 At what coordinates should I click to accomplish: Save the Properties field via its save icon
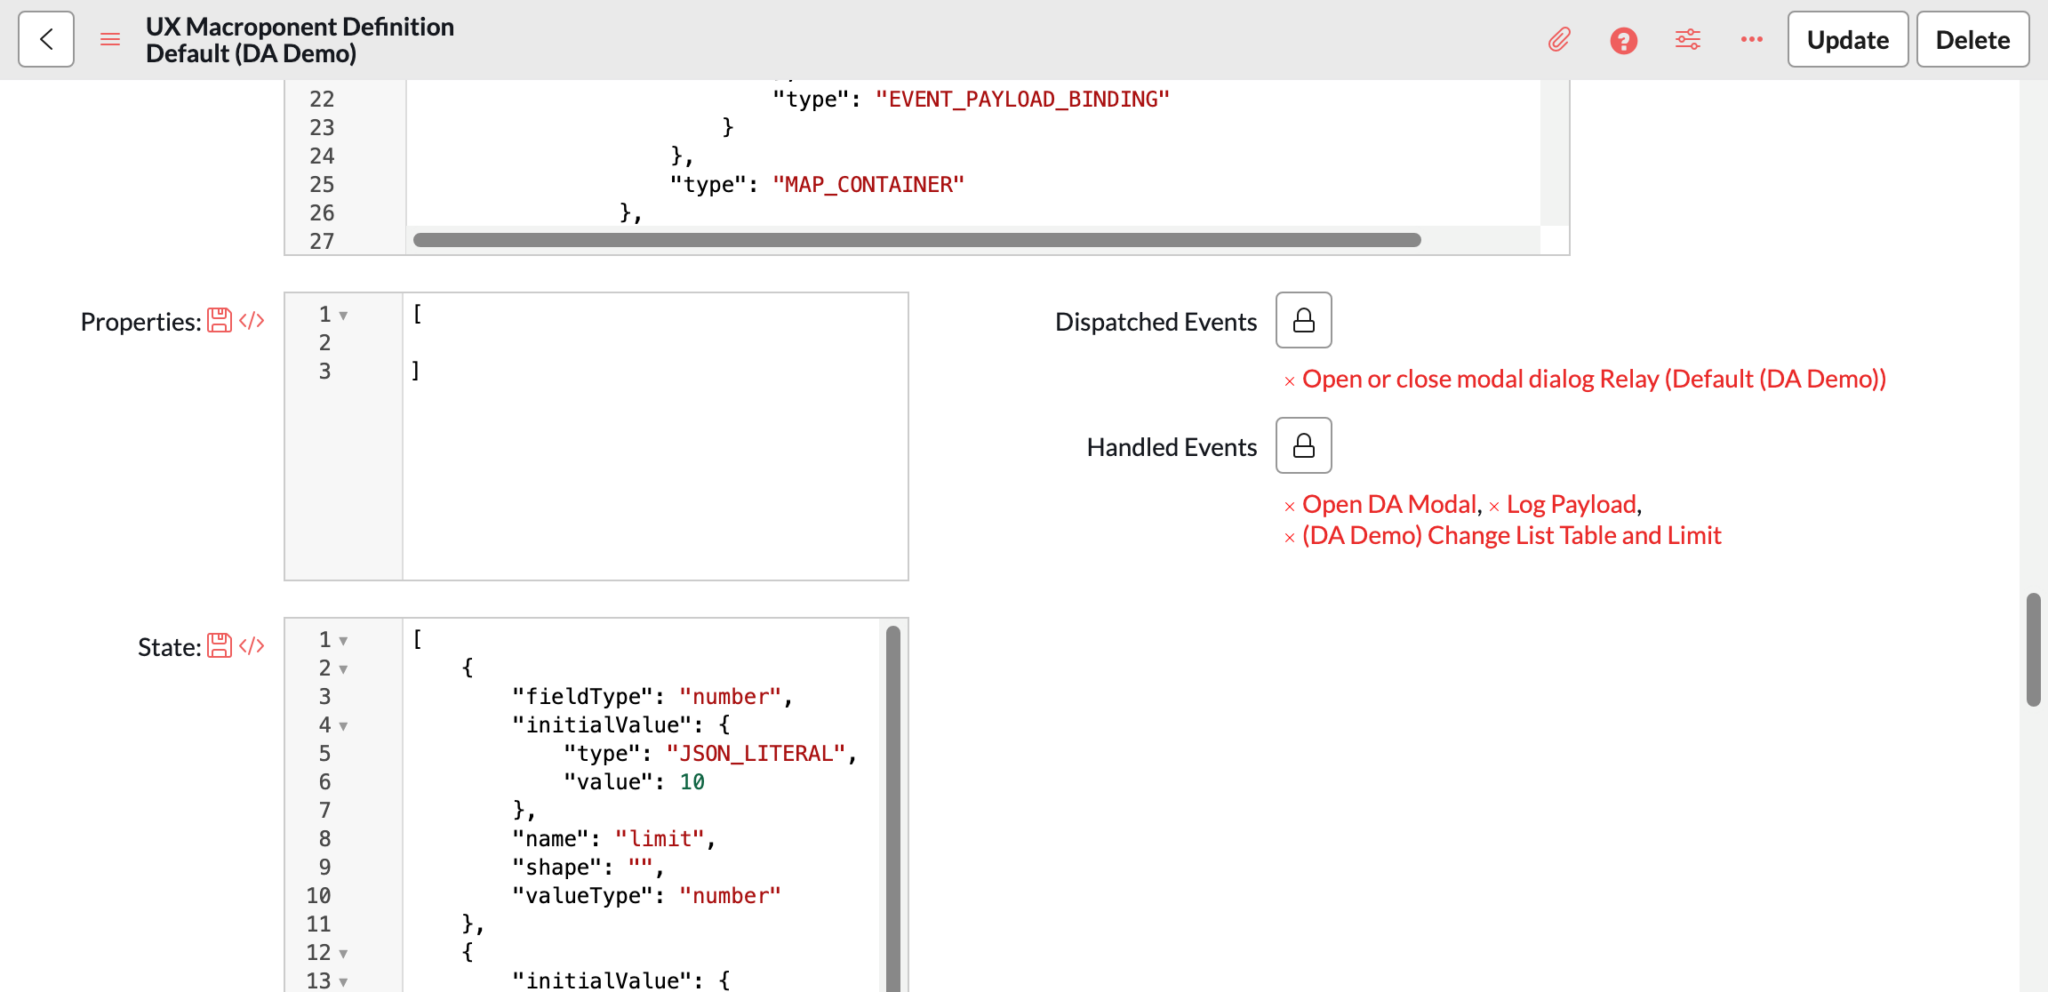point(219,318)
